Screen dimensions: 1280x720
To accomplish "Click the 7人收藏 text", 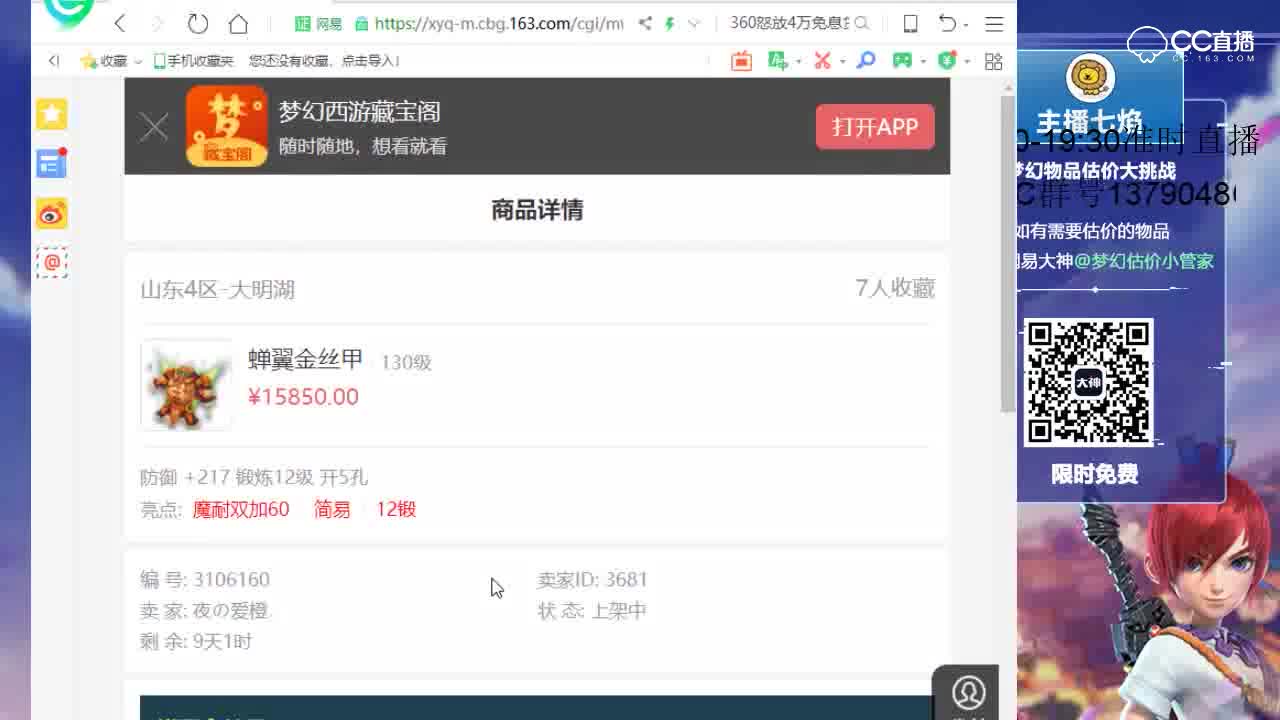I will click(x=895, y=288).
